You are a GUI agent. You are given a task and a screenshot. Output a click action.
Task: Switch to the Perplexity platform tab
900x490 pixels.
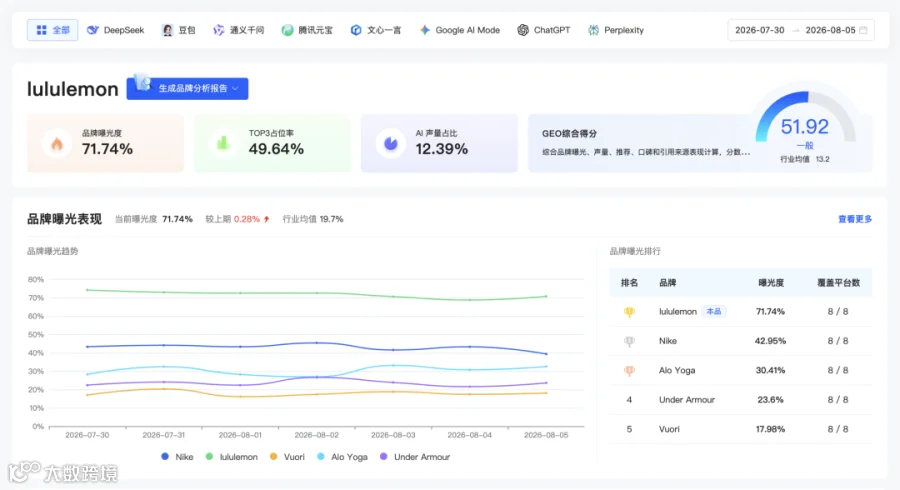615,30
